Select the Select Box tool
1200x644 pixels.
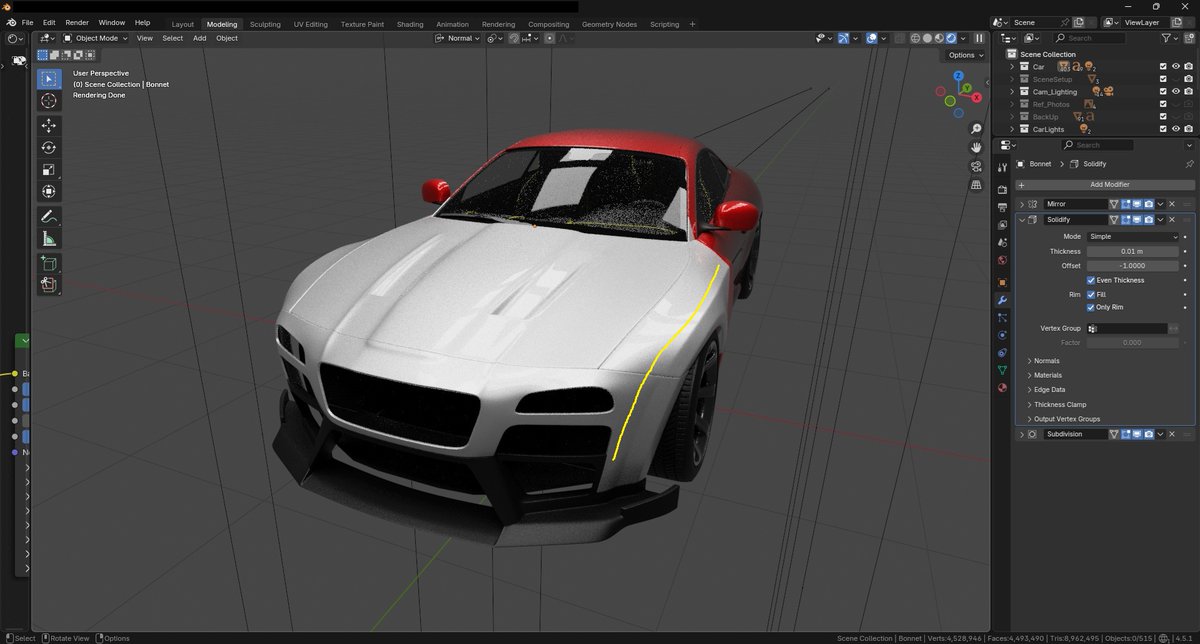coord(48,79)
